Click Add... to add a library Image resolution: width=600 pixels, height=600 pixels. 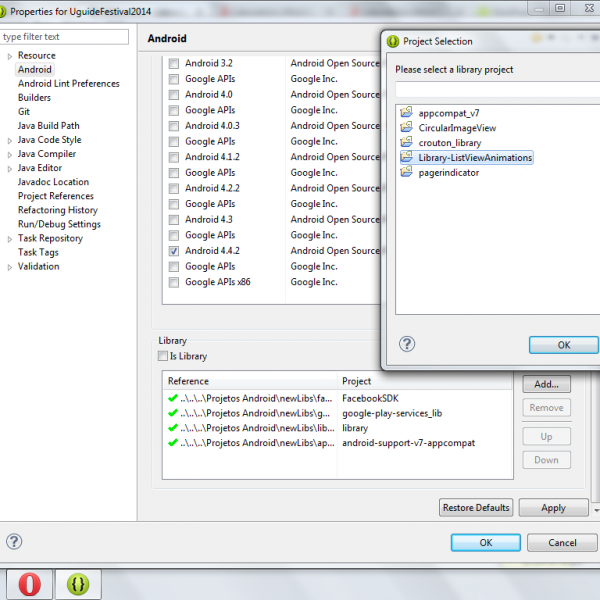[546, 384]
